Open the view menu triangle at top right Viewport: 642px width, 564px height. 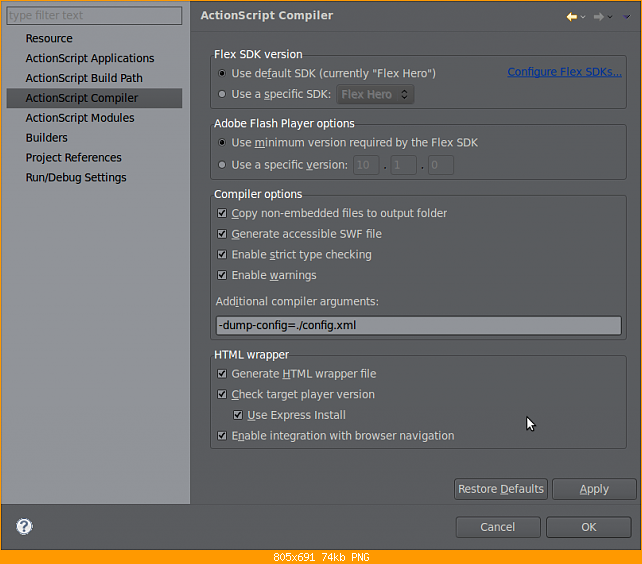pos(626,17)
